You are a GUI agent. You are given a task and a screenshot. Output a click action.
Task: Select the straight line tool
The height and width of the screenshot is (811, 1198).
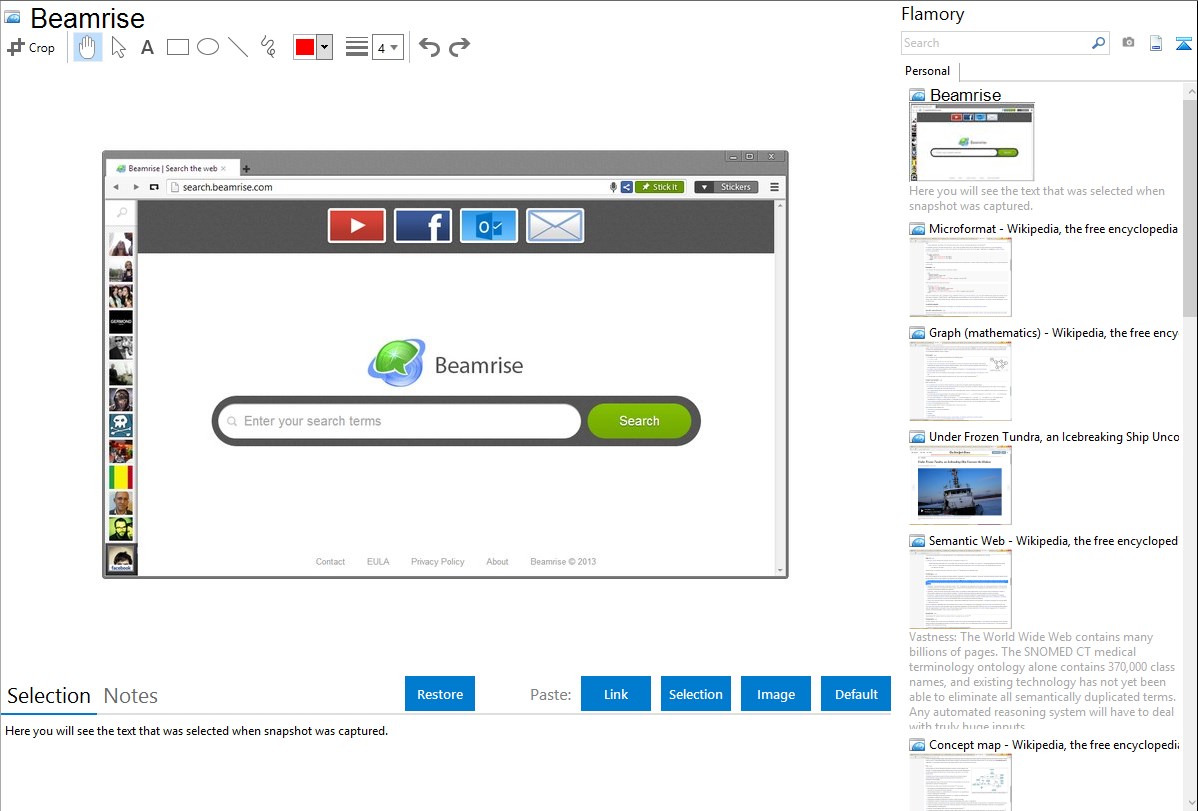[238, 47]
